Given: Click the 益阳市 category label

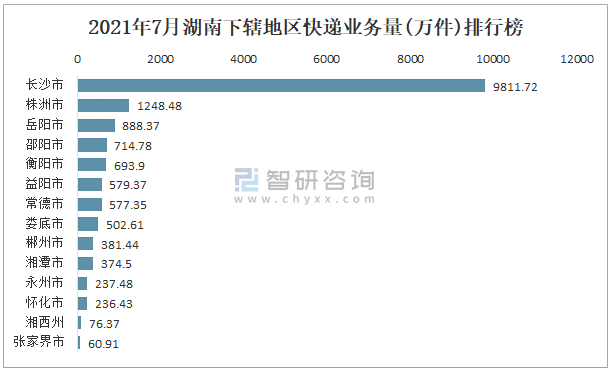Looking at the screenshot, I should click(x=44, y=183).
